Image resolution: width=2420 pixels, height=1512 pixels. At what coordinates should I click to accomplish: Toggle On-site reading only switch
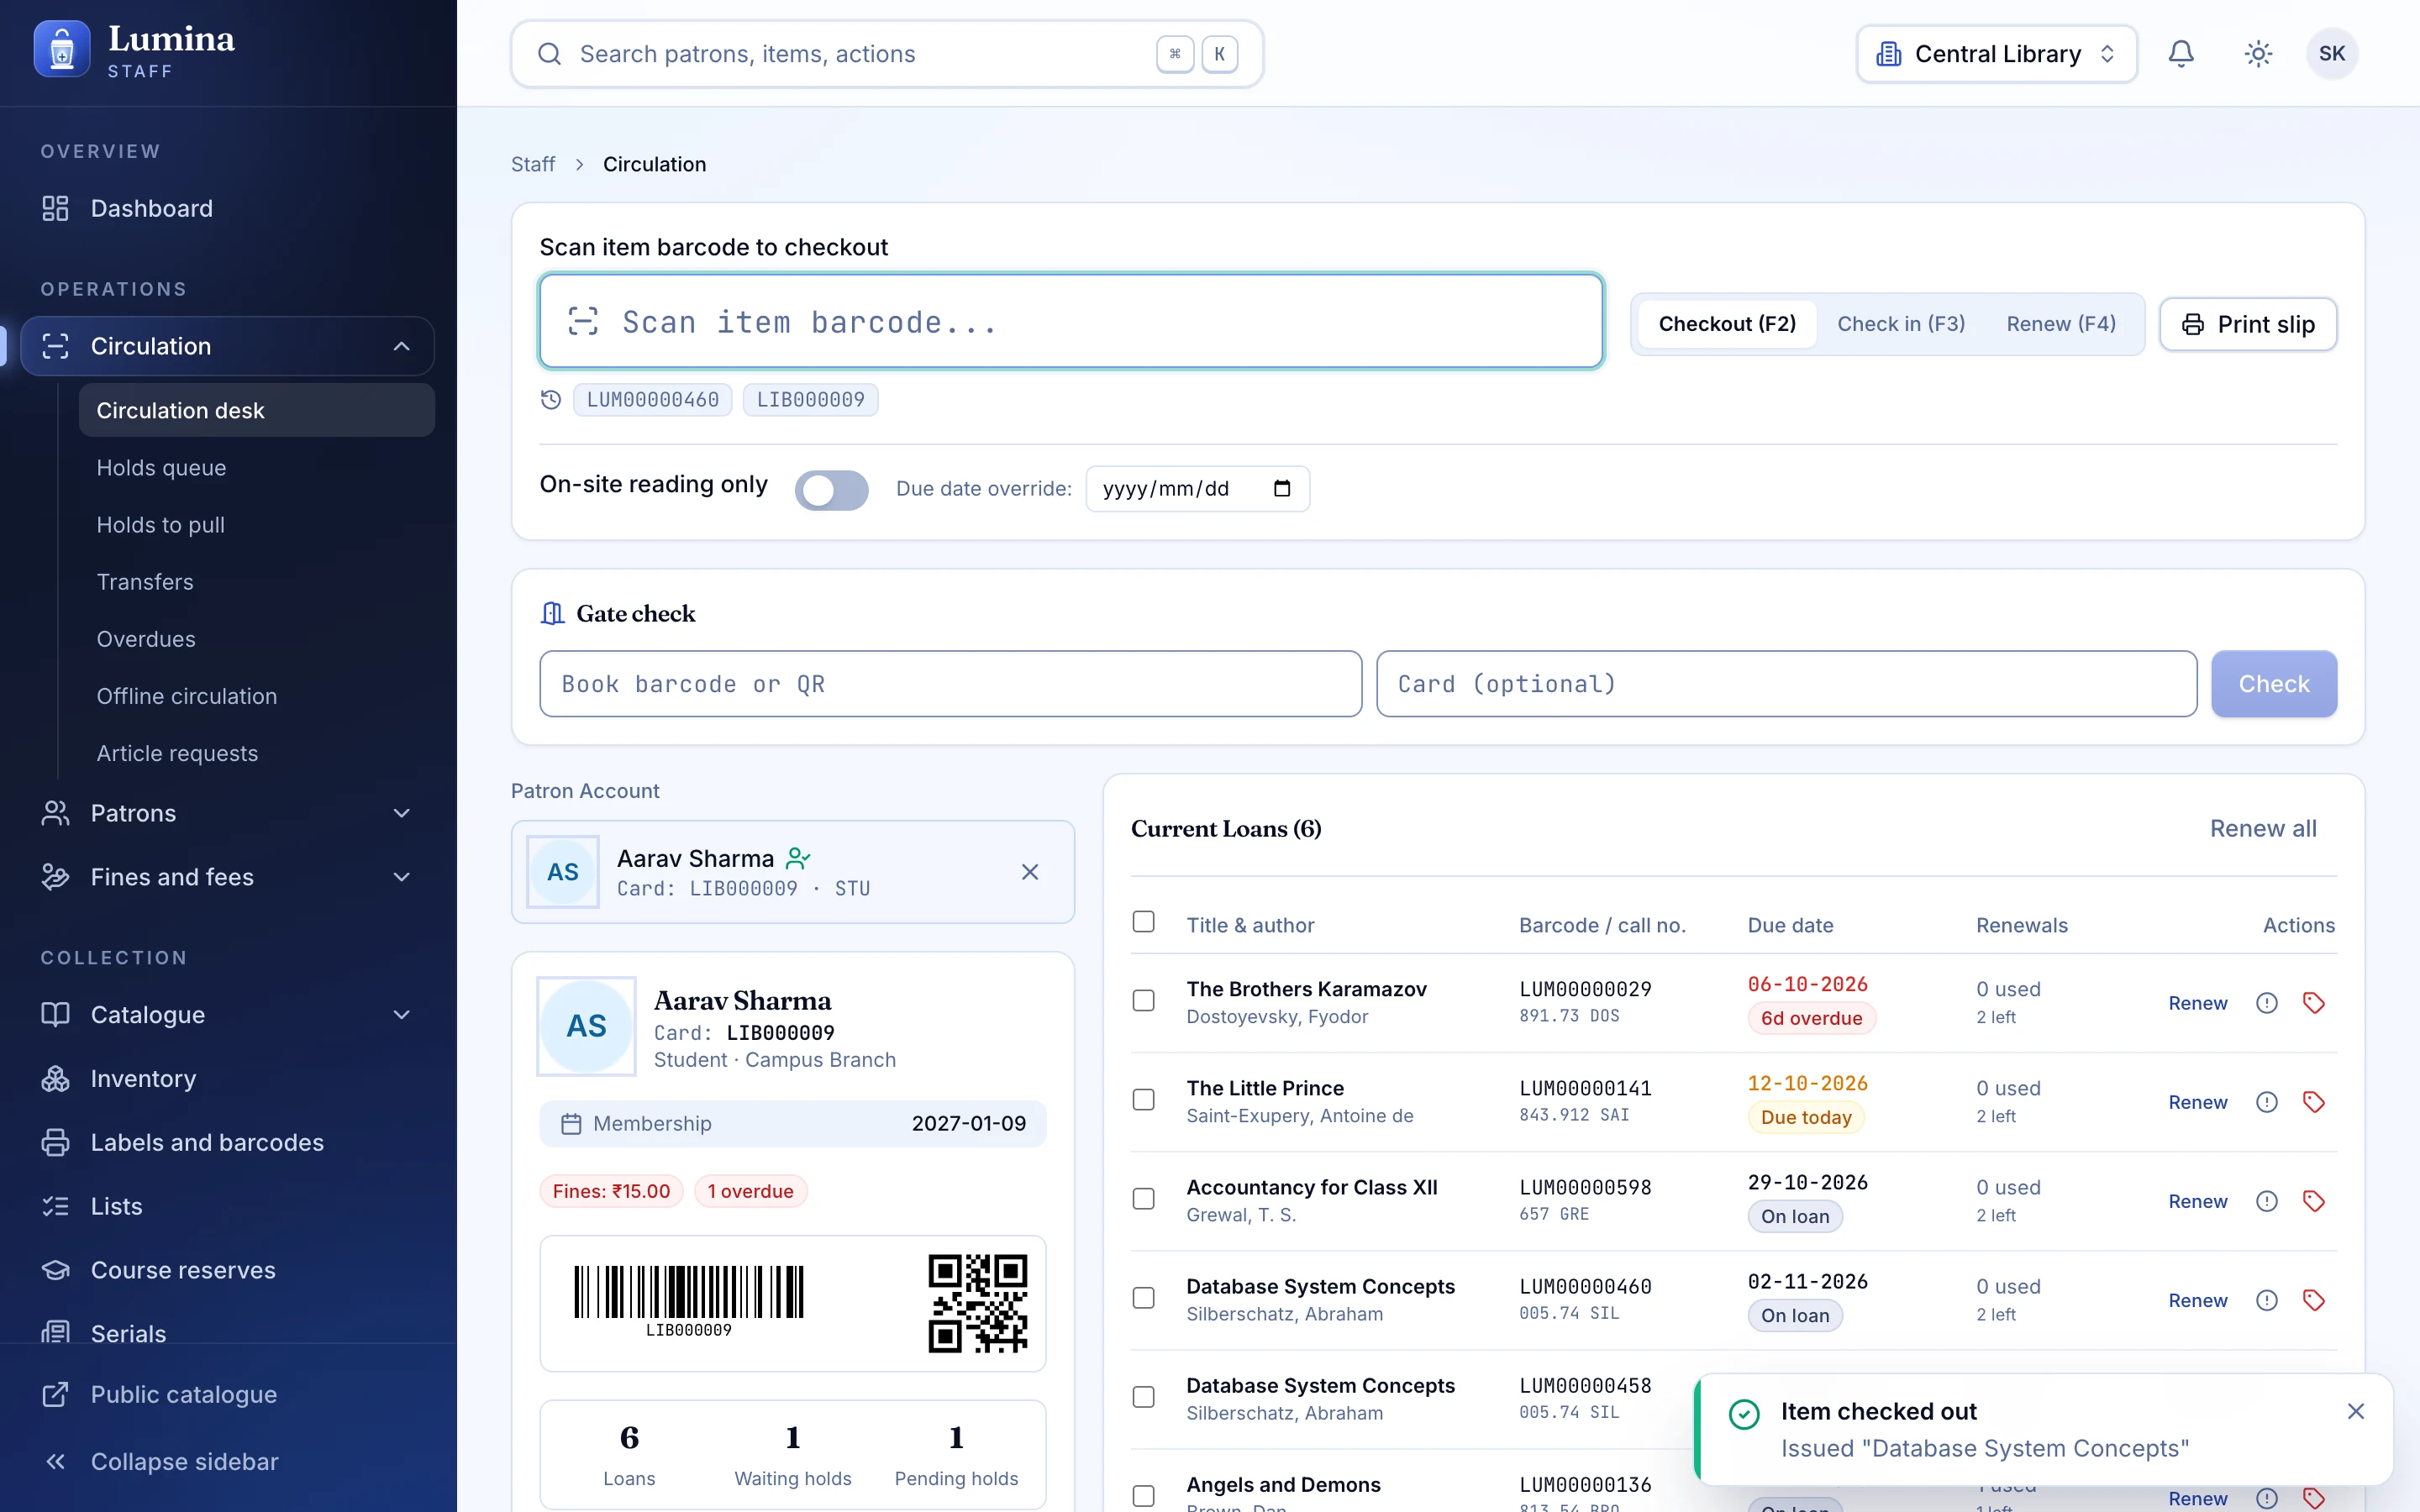[x=831, y=490]
